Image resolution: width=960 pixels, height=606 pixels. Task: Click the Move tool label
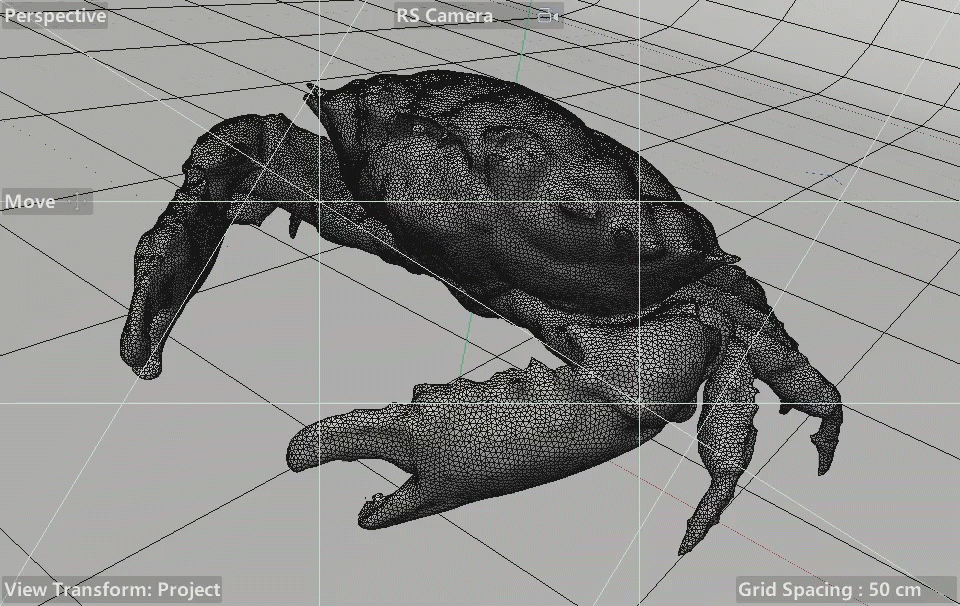pyautogui.click(x=30, y=201)
